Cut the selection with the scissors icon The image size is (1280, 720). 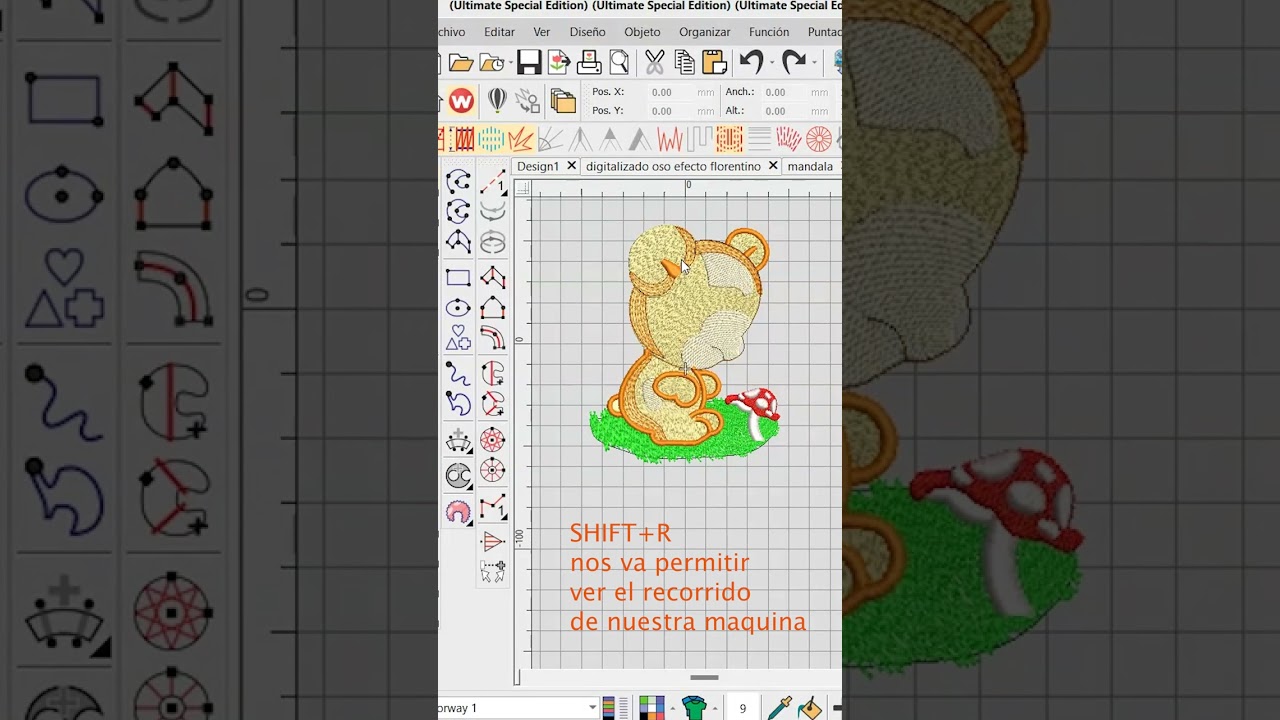655,63
